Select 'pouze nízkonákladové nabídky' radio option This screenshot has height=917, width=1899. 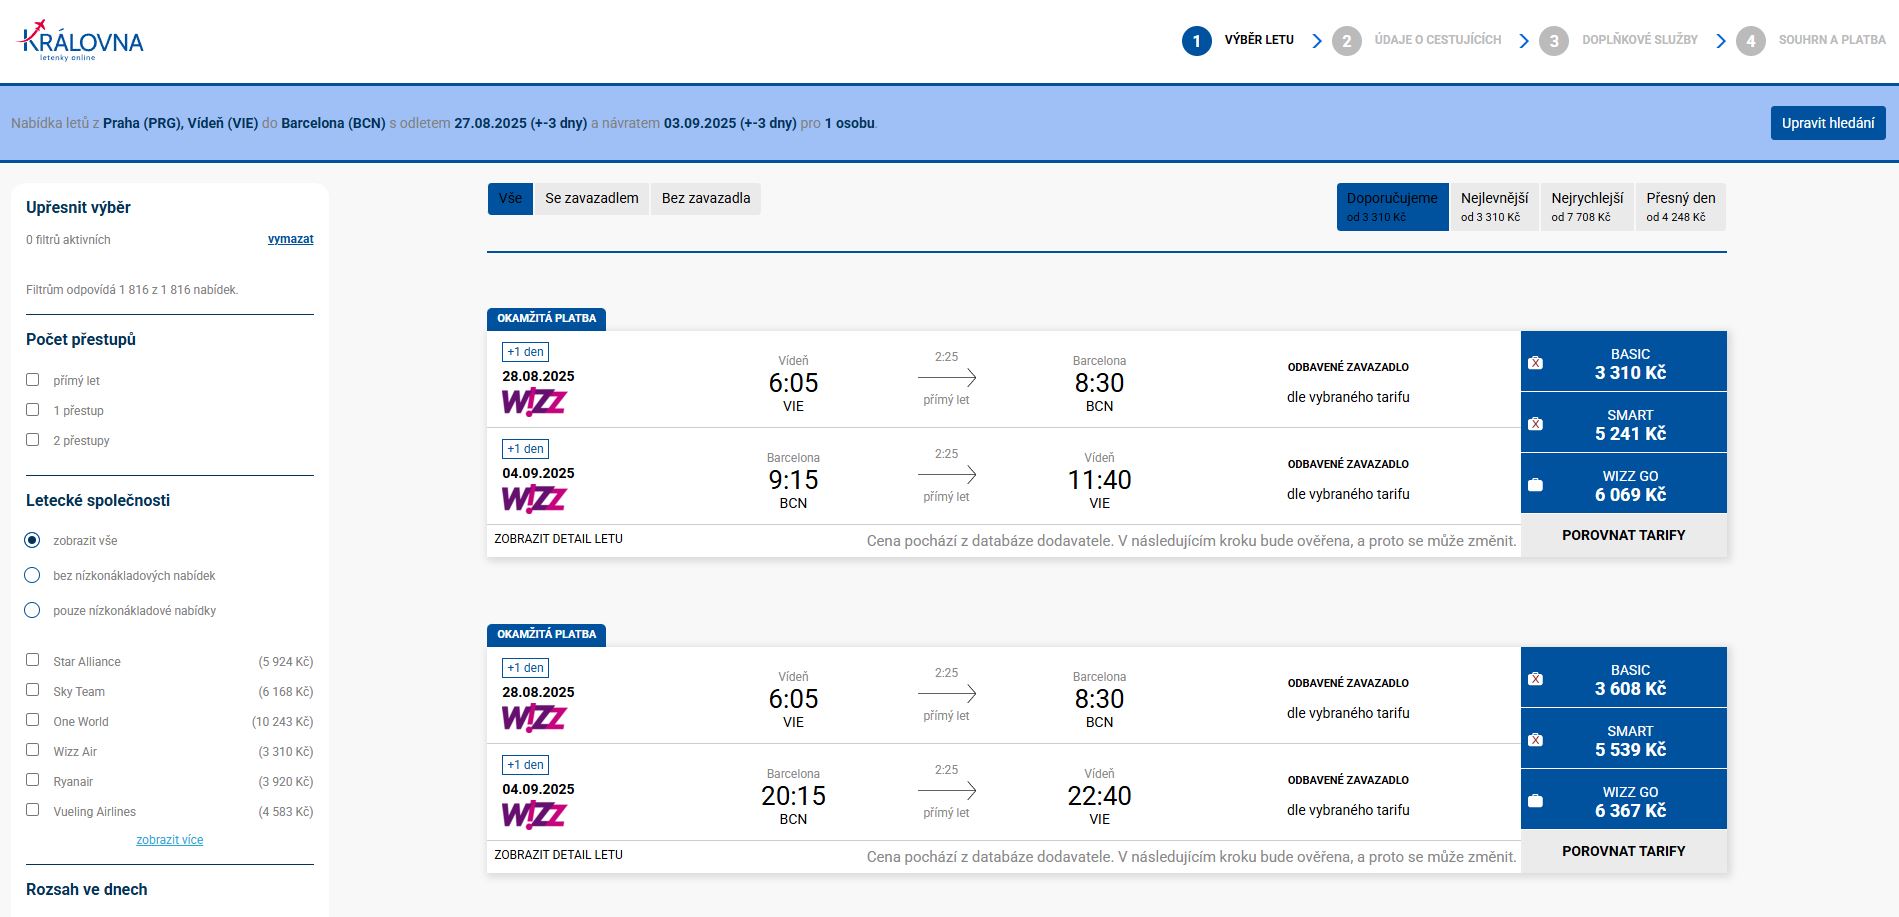coord(33,610)
